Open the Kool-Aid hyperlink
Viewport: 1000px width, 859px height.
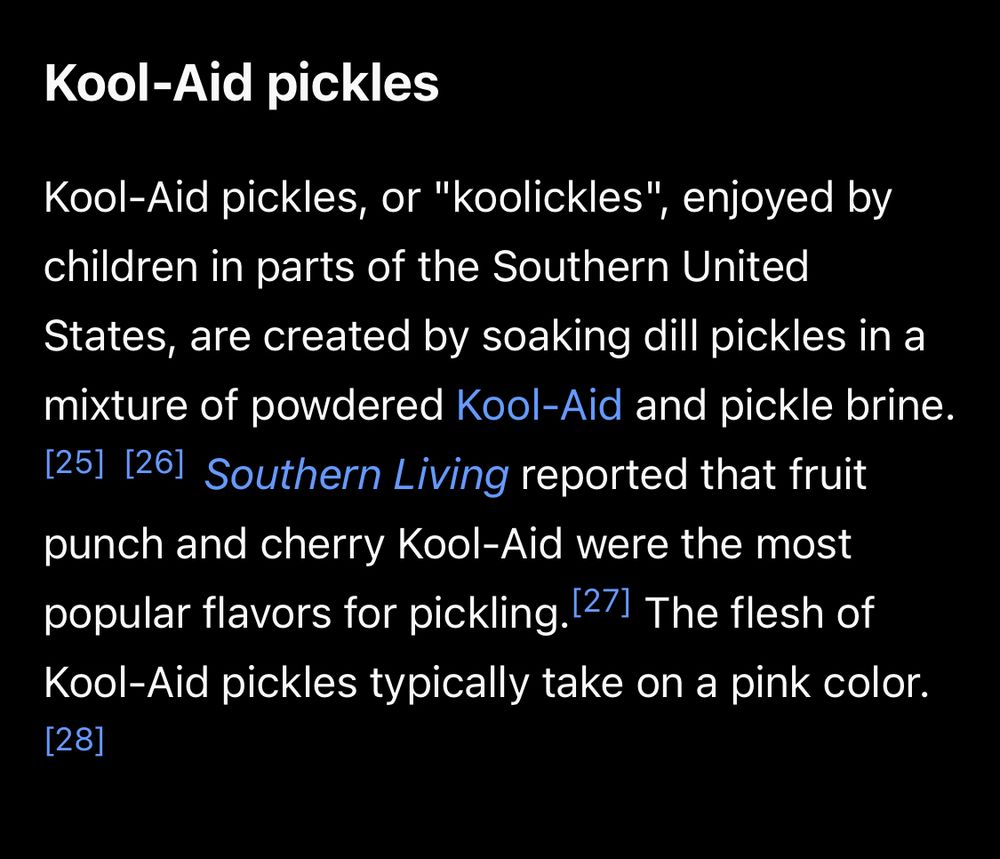tap(539, 405)
